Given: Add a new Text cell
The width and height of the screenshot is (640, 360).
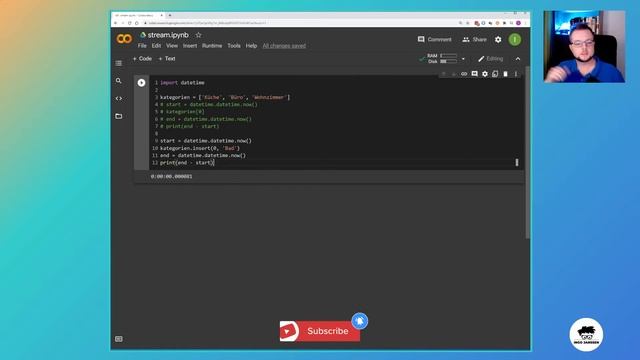Looking at the screenshot, I should [167, 59].
